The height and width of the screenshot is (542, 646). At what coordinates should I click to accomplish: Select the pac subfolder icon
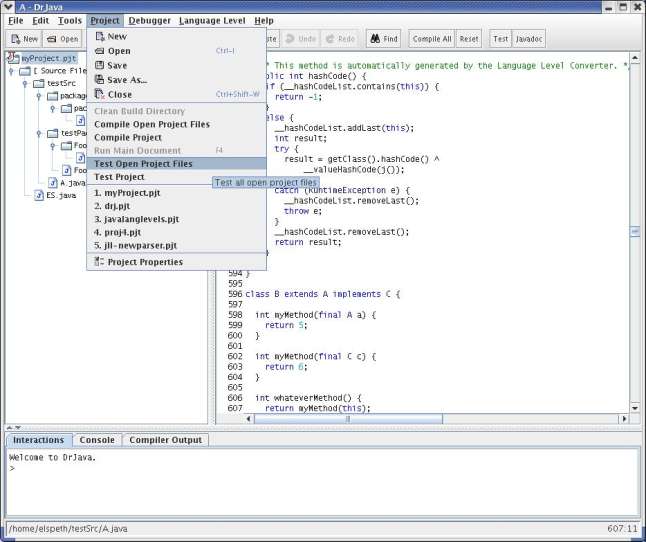coord(66,108)
